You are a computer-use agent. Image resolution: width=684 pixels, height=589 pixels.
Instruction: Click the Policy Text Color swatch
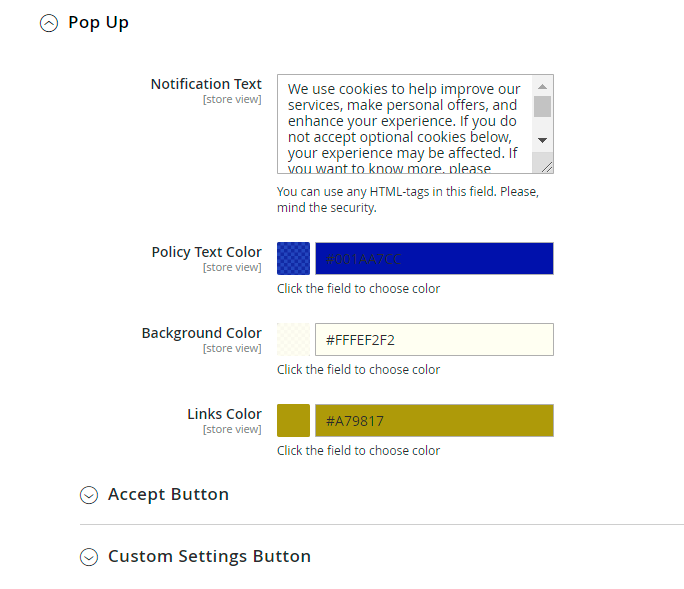tap(293, 258)
